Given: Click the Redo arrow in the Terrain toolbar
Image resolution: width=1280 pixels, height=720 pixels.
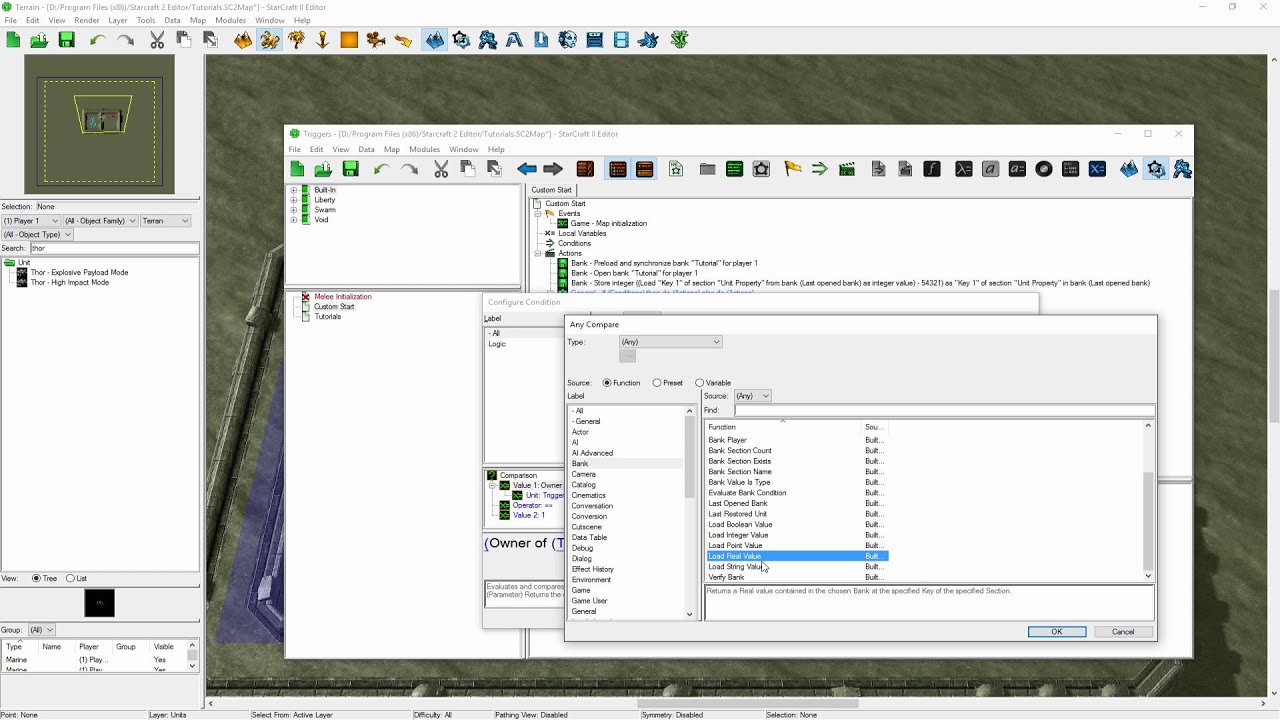Looking at the screenshot, I should (x=125, y=40).
